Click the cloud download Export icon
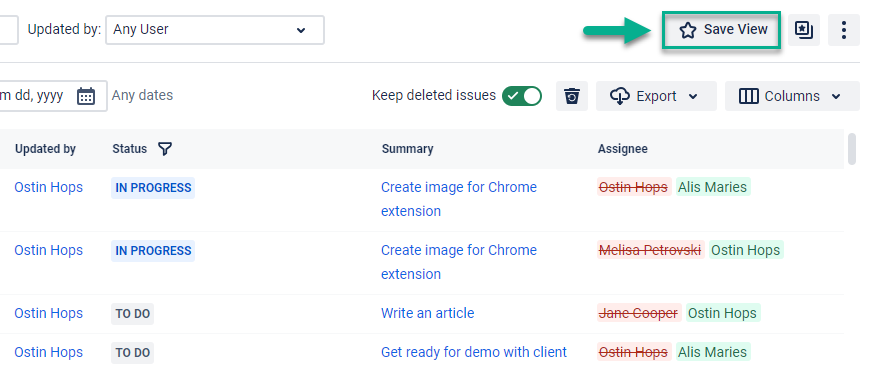 [x=619, y=96]
